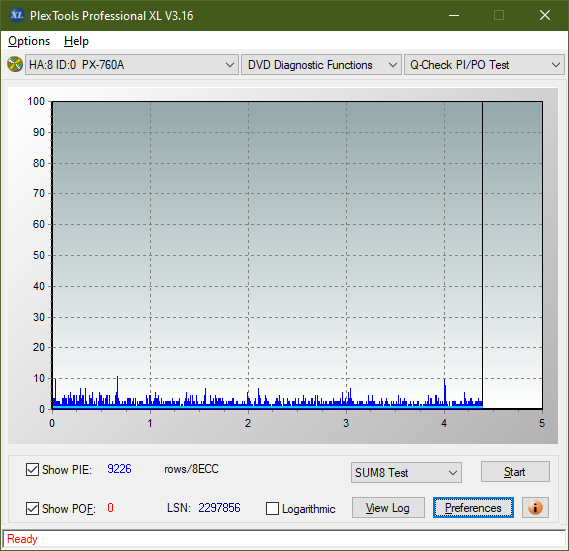Toggle the Show POF checkbox

point(32,508)
